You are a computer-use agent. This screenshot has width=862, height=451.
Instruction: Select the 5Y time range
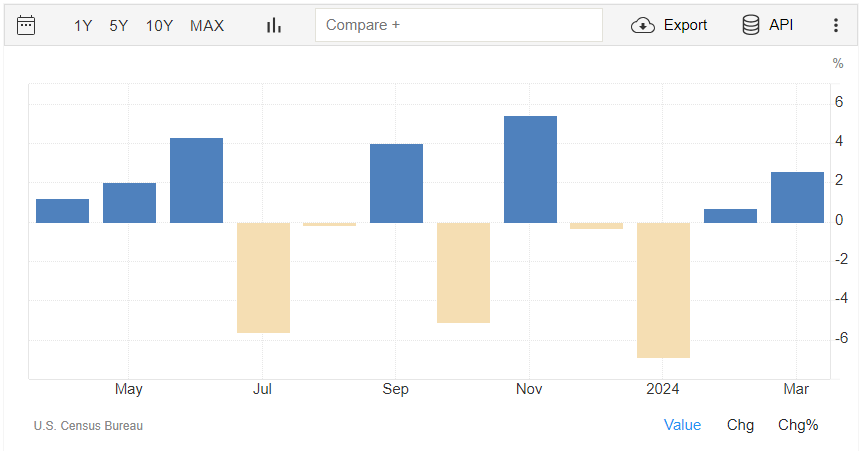pos(119,25)
